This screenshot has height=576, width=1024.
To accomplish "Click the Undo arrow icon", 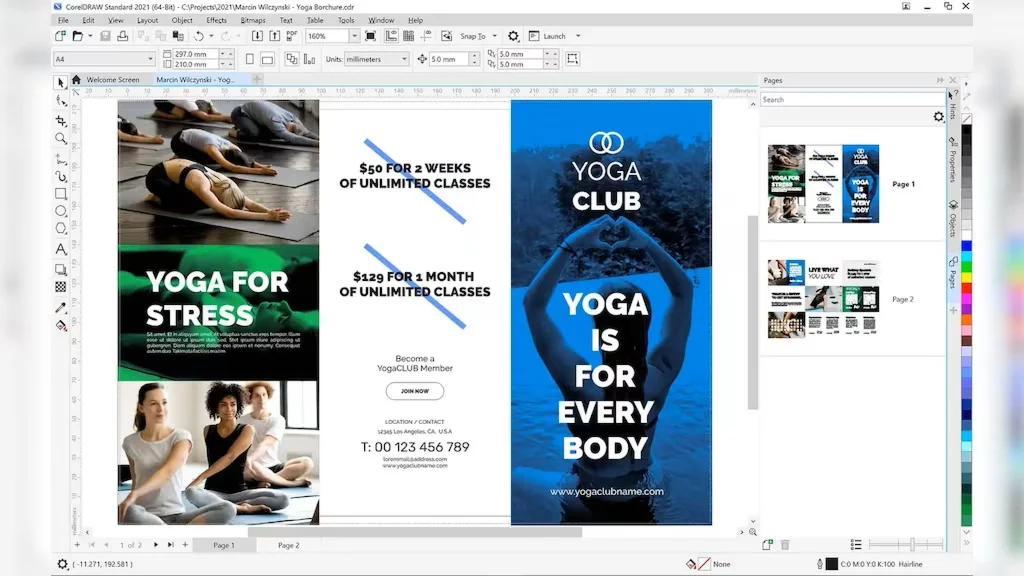I will pos(199,36).
